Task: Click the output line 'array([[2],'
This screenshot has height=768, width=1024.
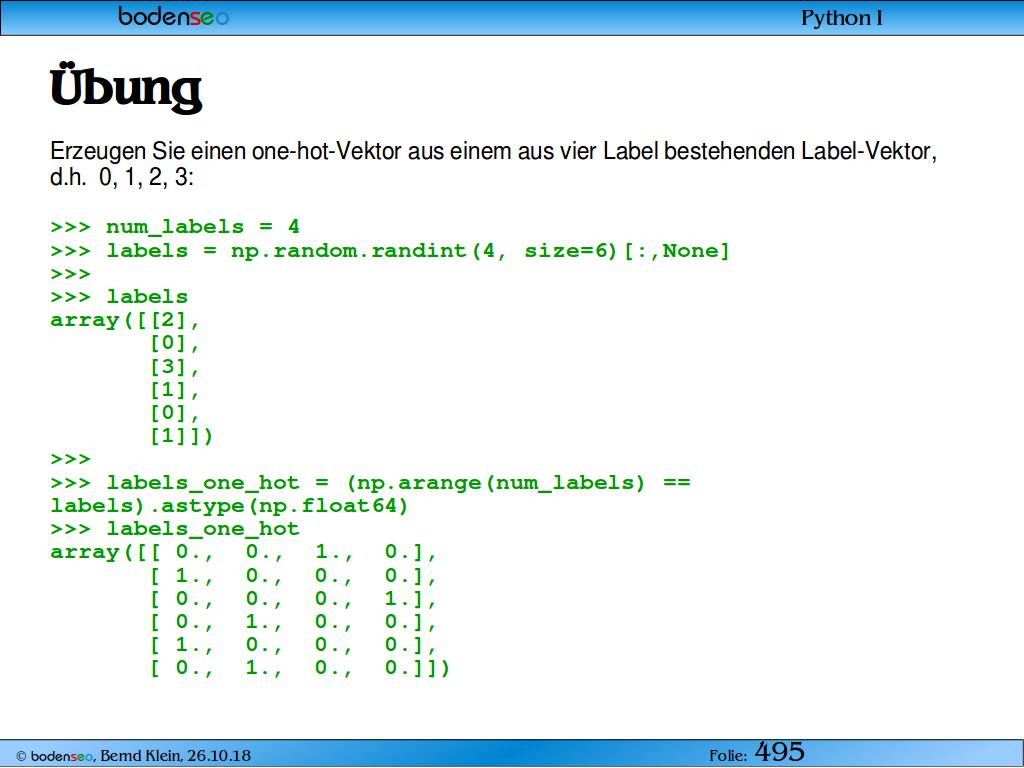Action: click(125, 320)
